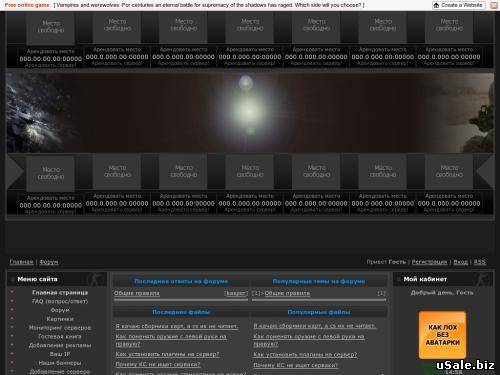The height and width of the screenshot is (375, 500).
Task: Click left arrow of lower banner strip
Action: pos(16,172)
